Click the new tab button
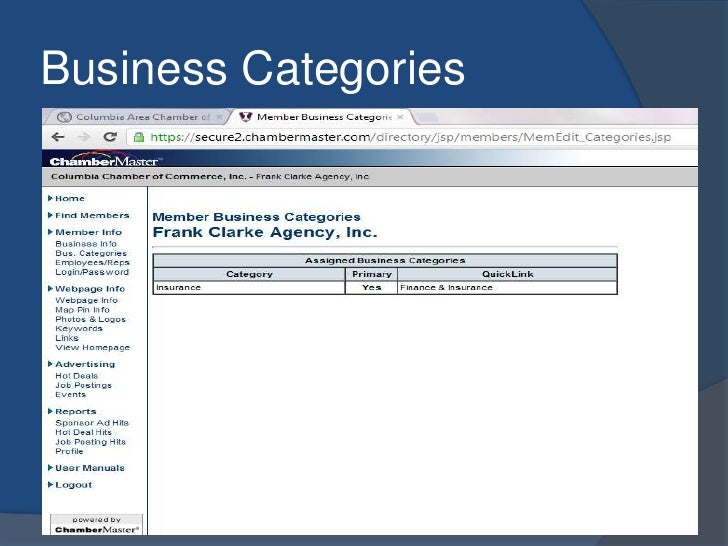Viewport: 728px width, 546px height. 427,117
